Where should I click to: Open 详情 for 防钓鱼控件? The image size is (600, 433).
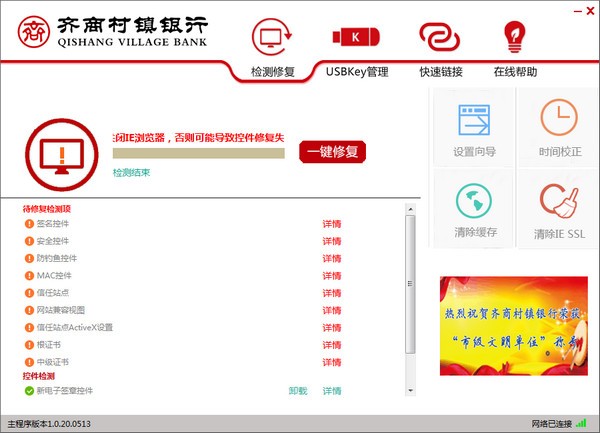331,258
